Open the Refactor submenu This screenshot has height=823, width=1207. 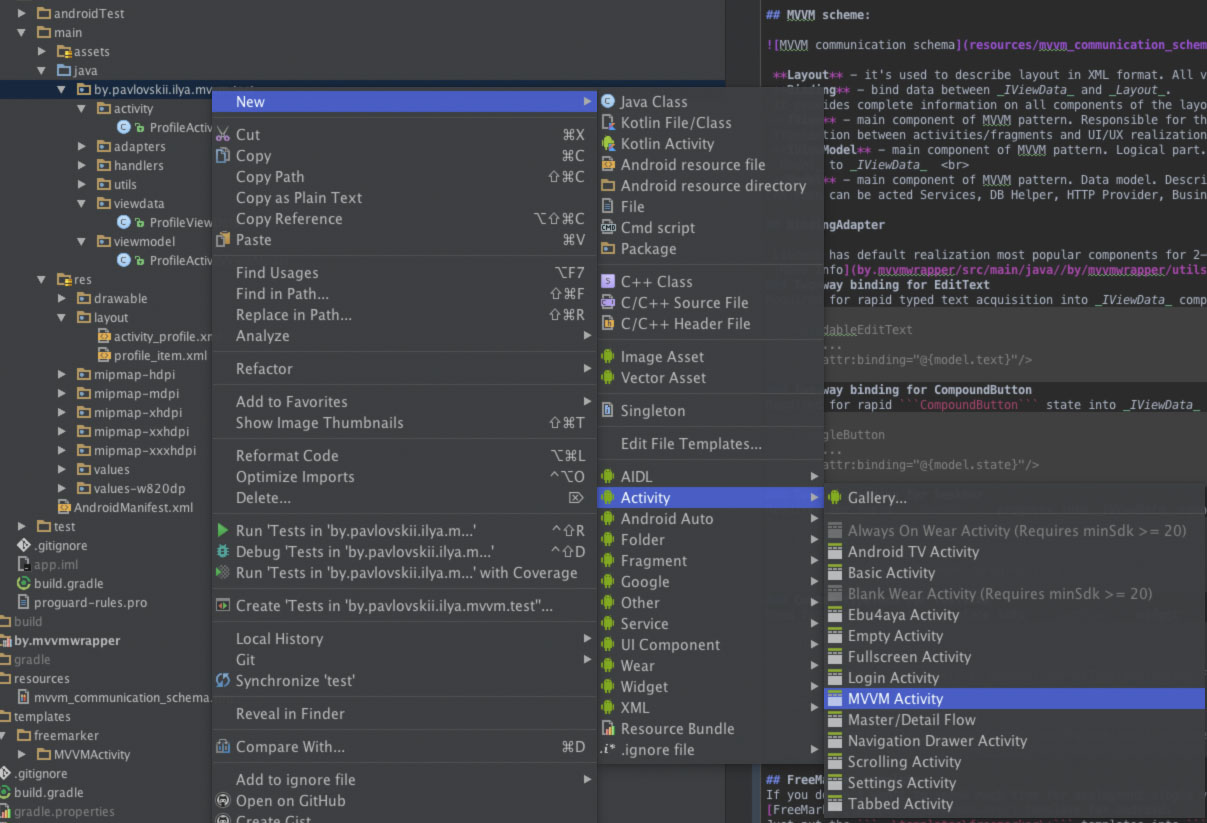(405, 368)
